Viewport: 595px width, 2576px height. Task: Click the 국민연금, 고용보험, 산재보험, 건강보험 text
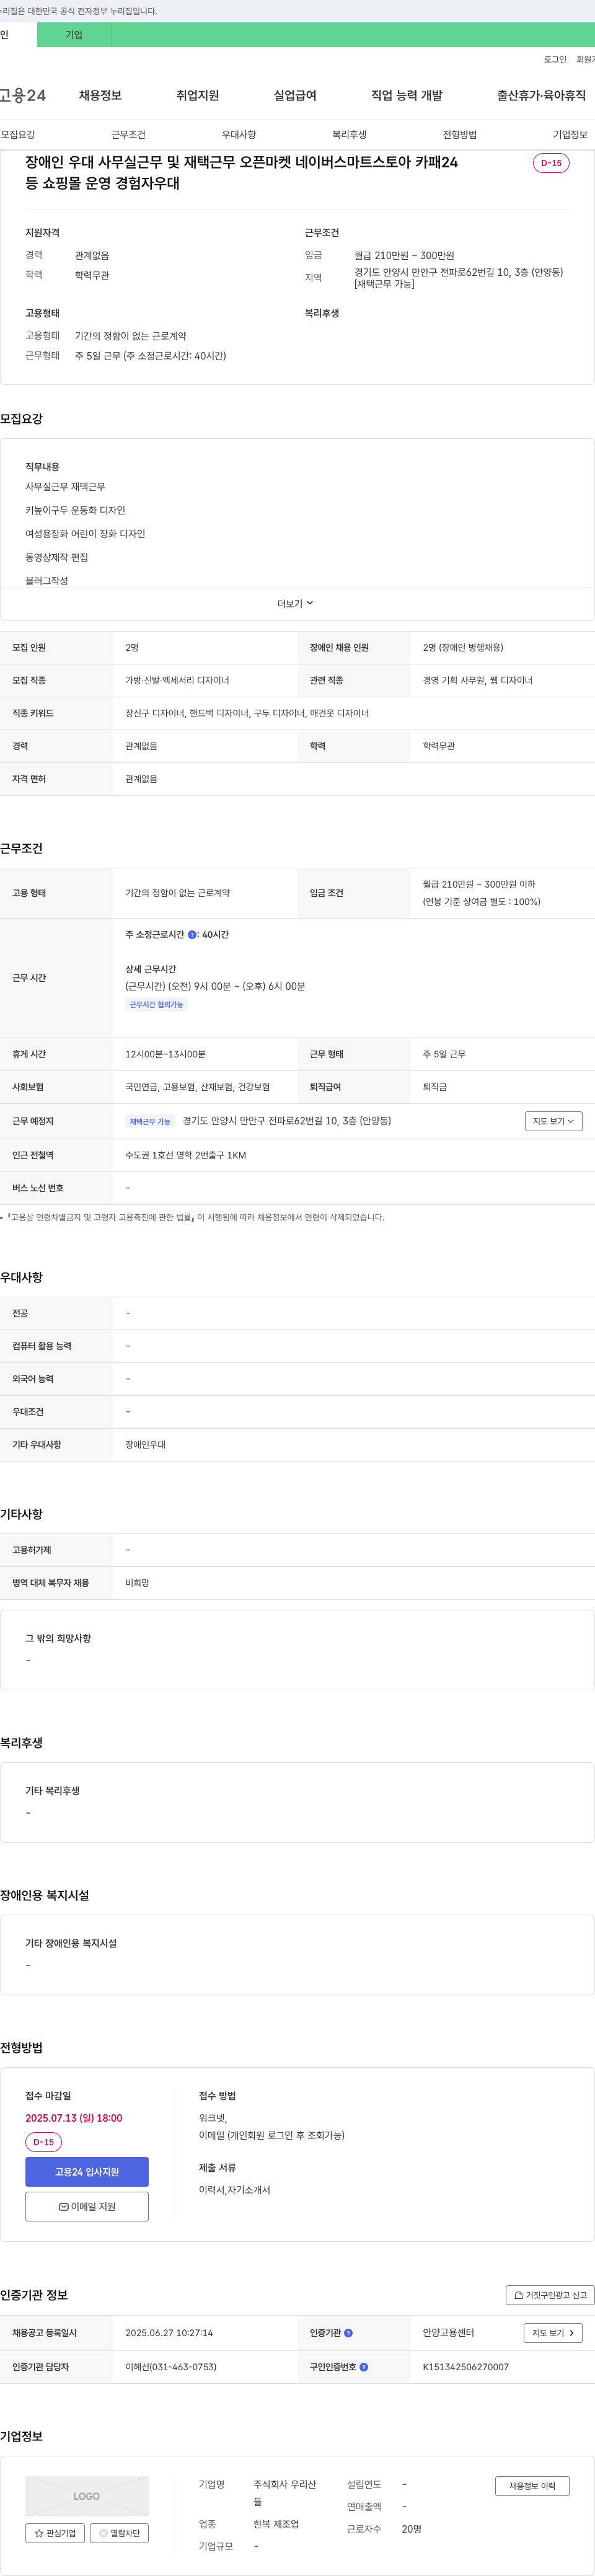[x=197, y=1087]
